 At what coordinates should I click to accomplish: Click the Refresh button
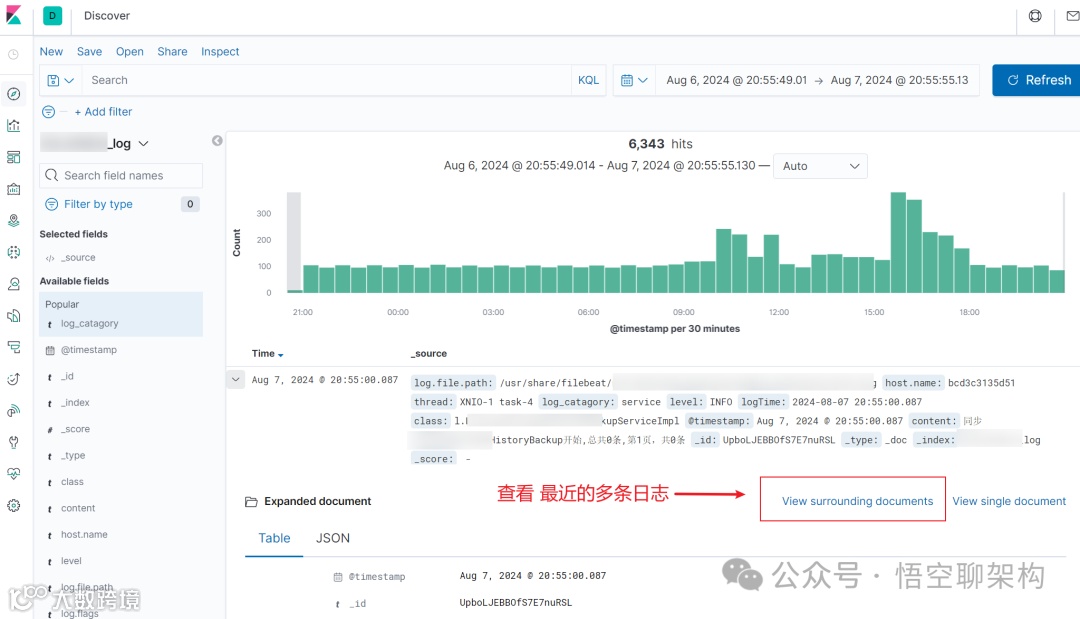tap(1037, 80)
